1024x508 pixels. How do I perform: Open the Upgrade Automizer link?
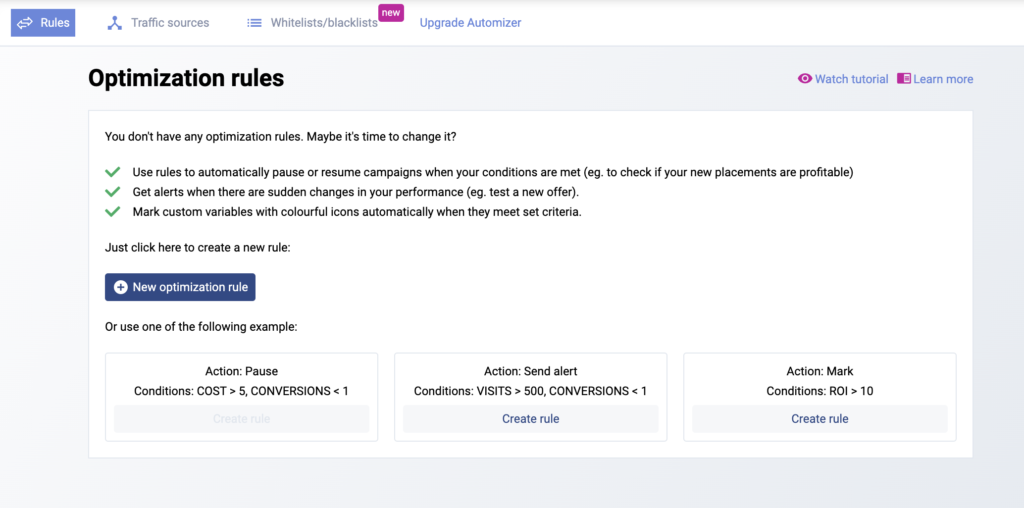pos(470,22)
